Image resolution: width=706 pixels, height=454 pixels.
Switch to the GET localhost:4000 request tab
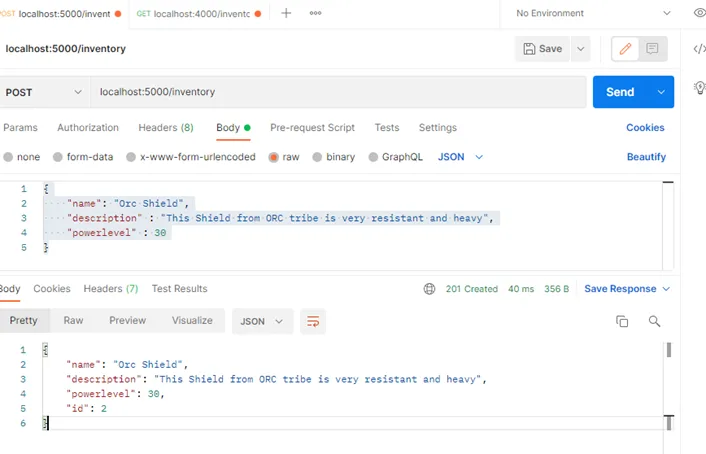[x=198, y=14]
